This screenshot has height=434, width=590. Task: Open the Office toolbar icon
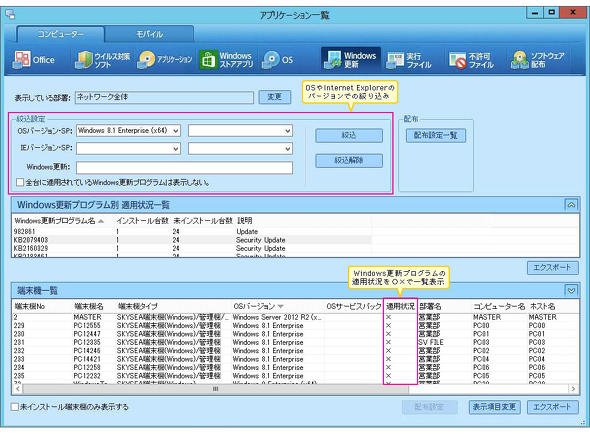[34, 59]
